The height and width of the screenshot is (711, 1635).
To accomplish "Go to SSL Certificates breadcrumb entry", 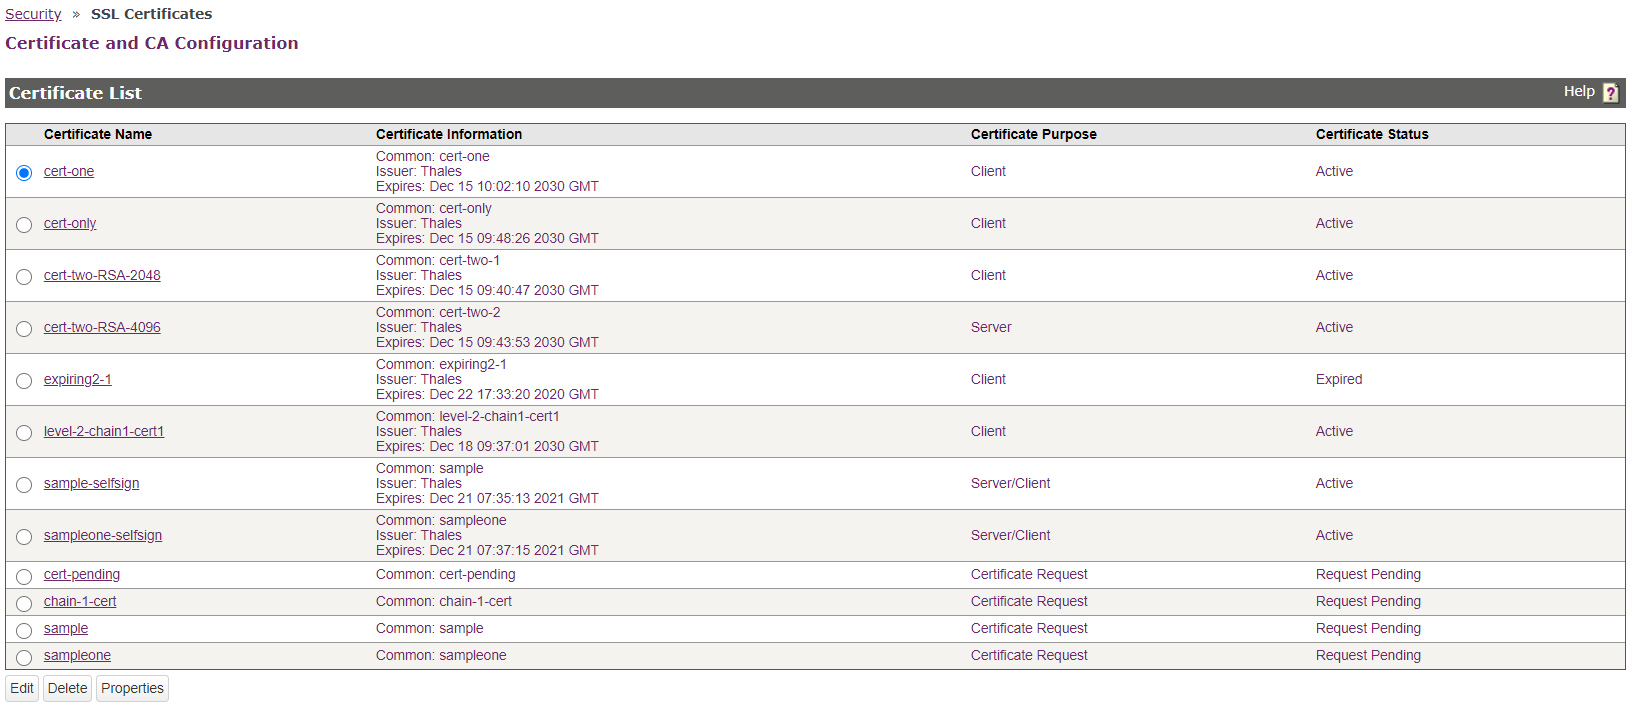I will click(x=151, y=13).
